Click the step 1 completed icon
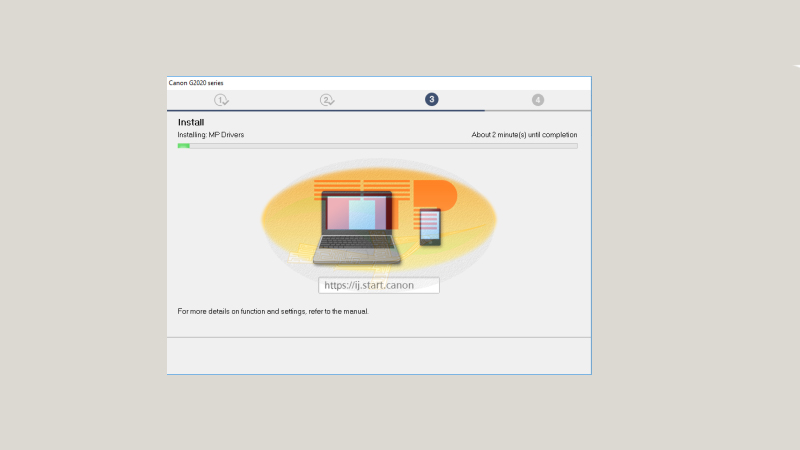 (x=221, y=100)
